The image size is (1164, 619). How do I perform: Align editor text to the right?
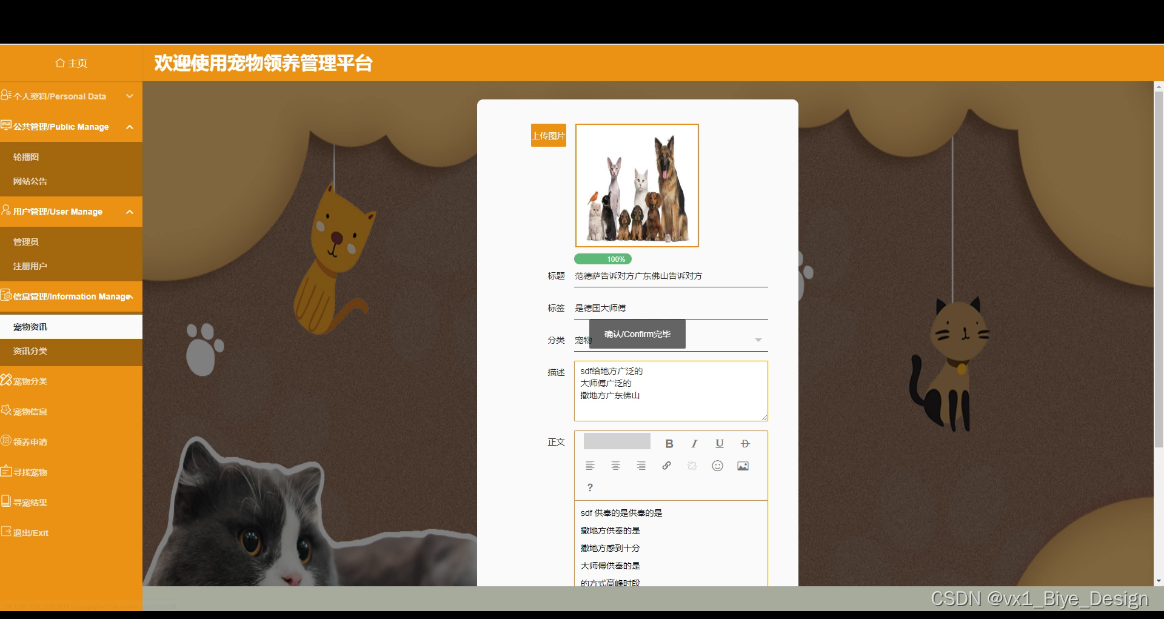coord(641,465)
